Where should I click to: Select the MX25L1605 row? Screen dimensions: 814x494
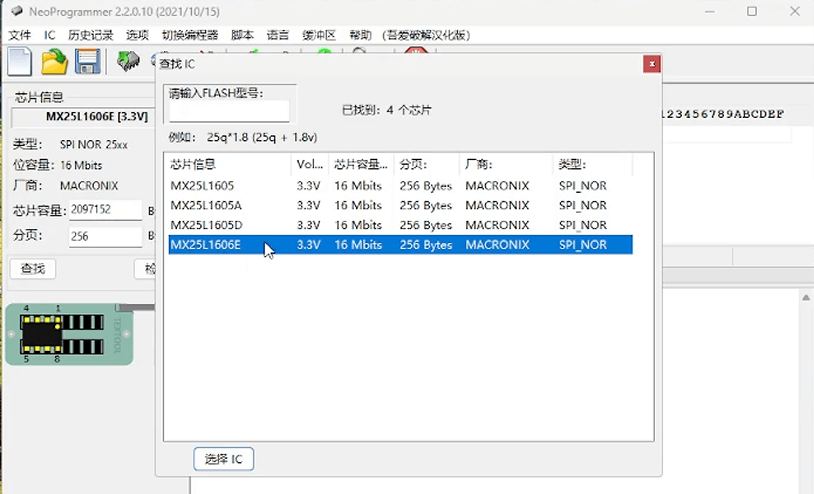(x=400, y=186)
